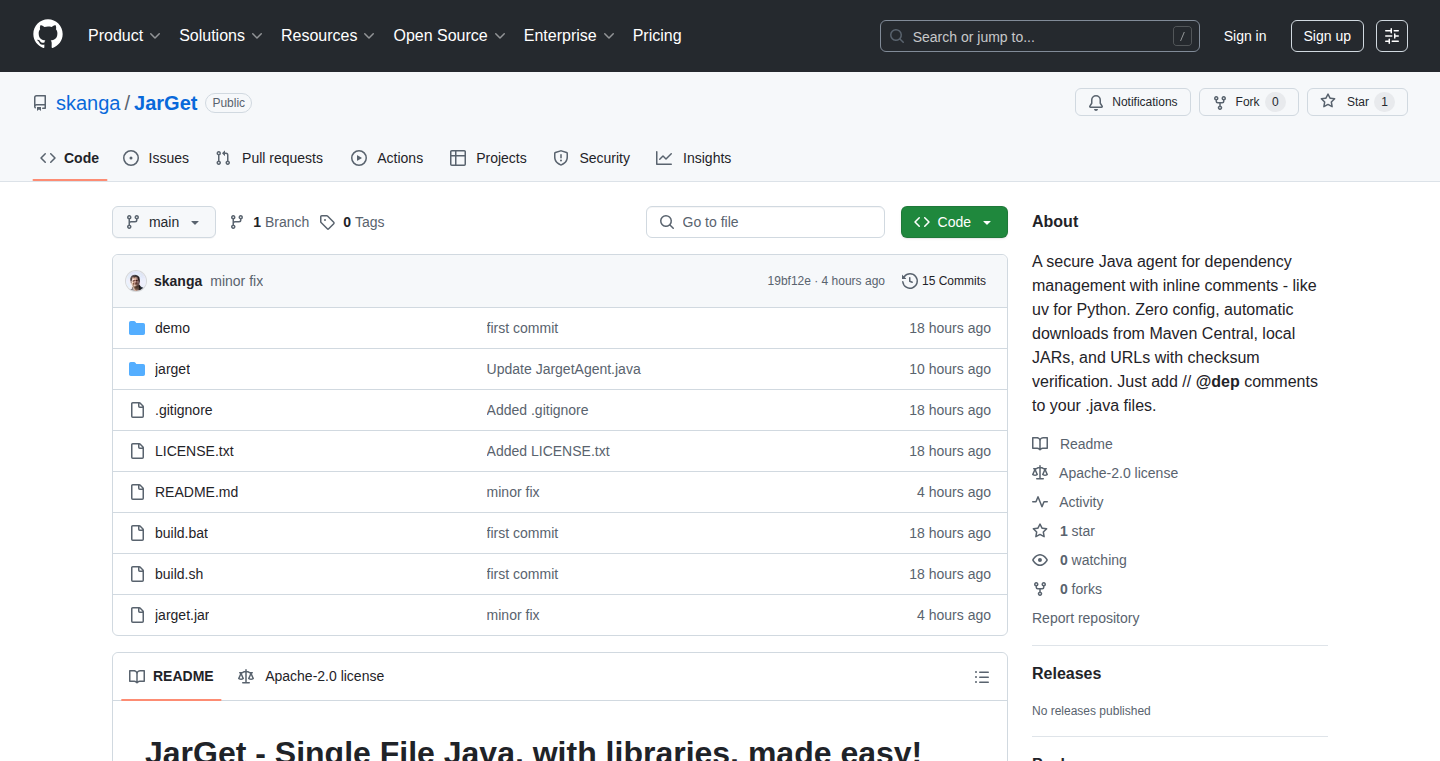Open the jarget.jar file name

click(x=182, y=615)
